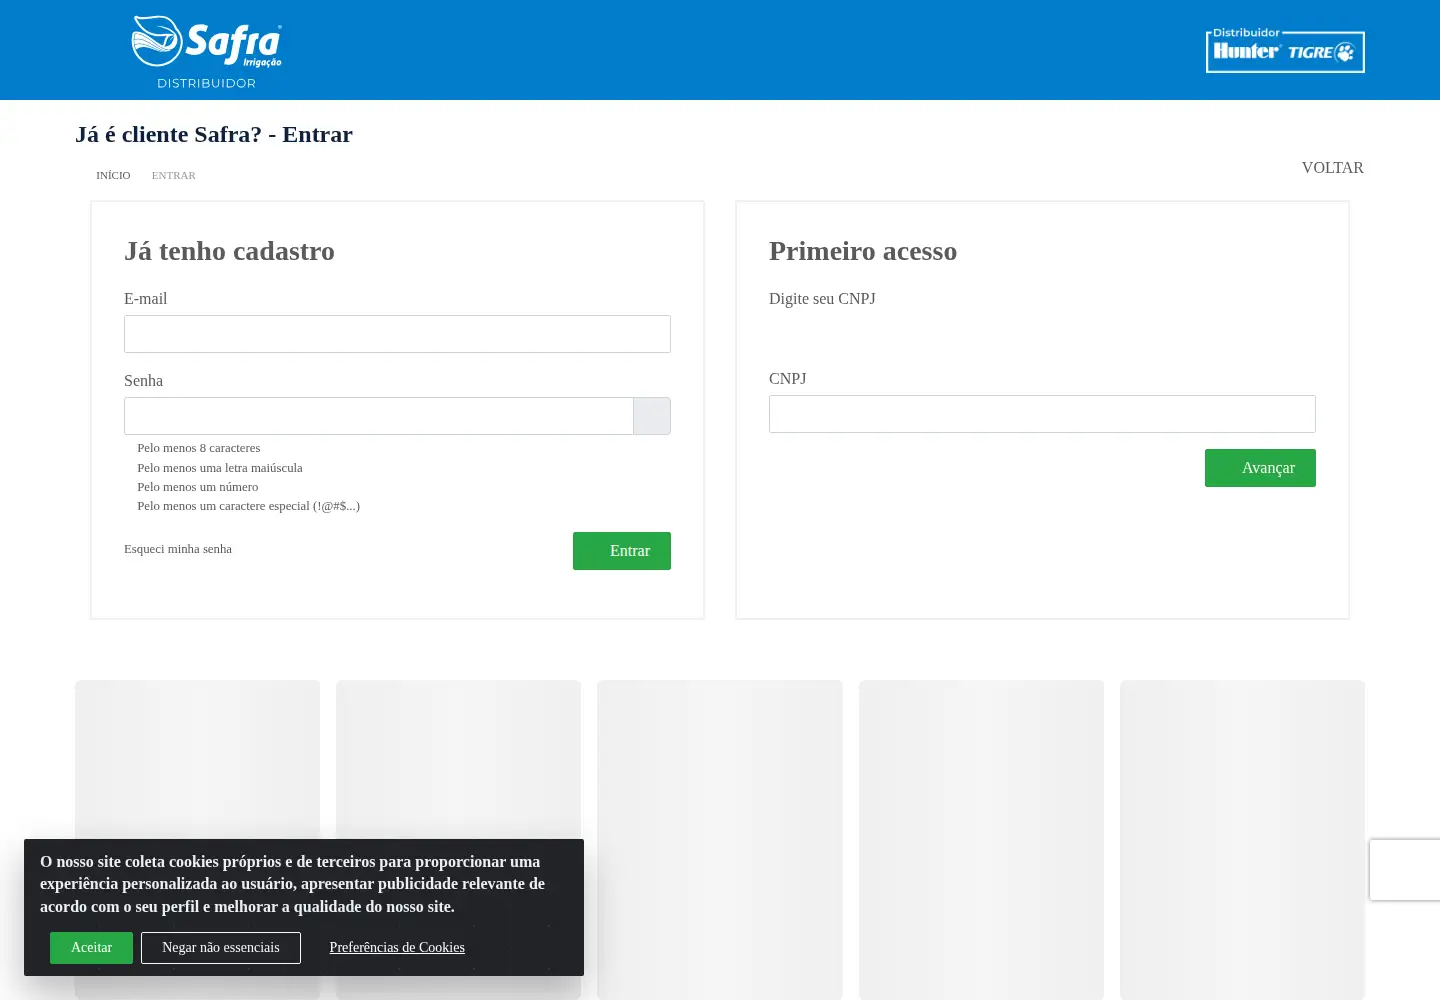Click the 'Já tenho cadastro' heading
This screenshot has width=1440, height=1000.
coord(229,251)
